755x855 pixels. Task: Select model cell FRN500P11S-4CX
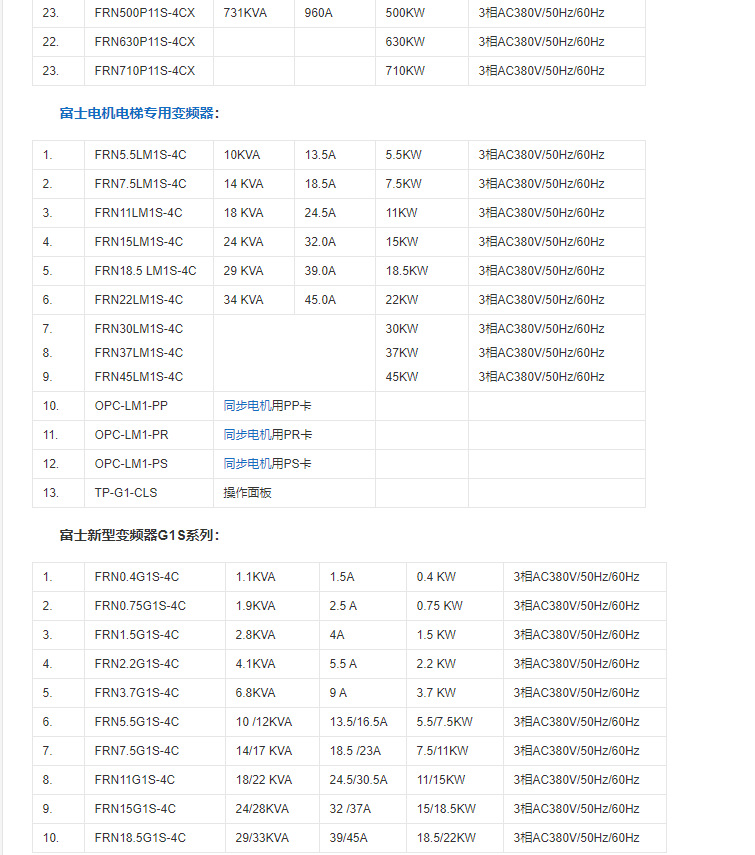pos(149,13)
